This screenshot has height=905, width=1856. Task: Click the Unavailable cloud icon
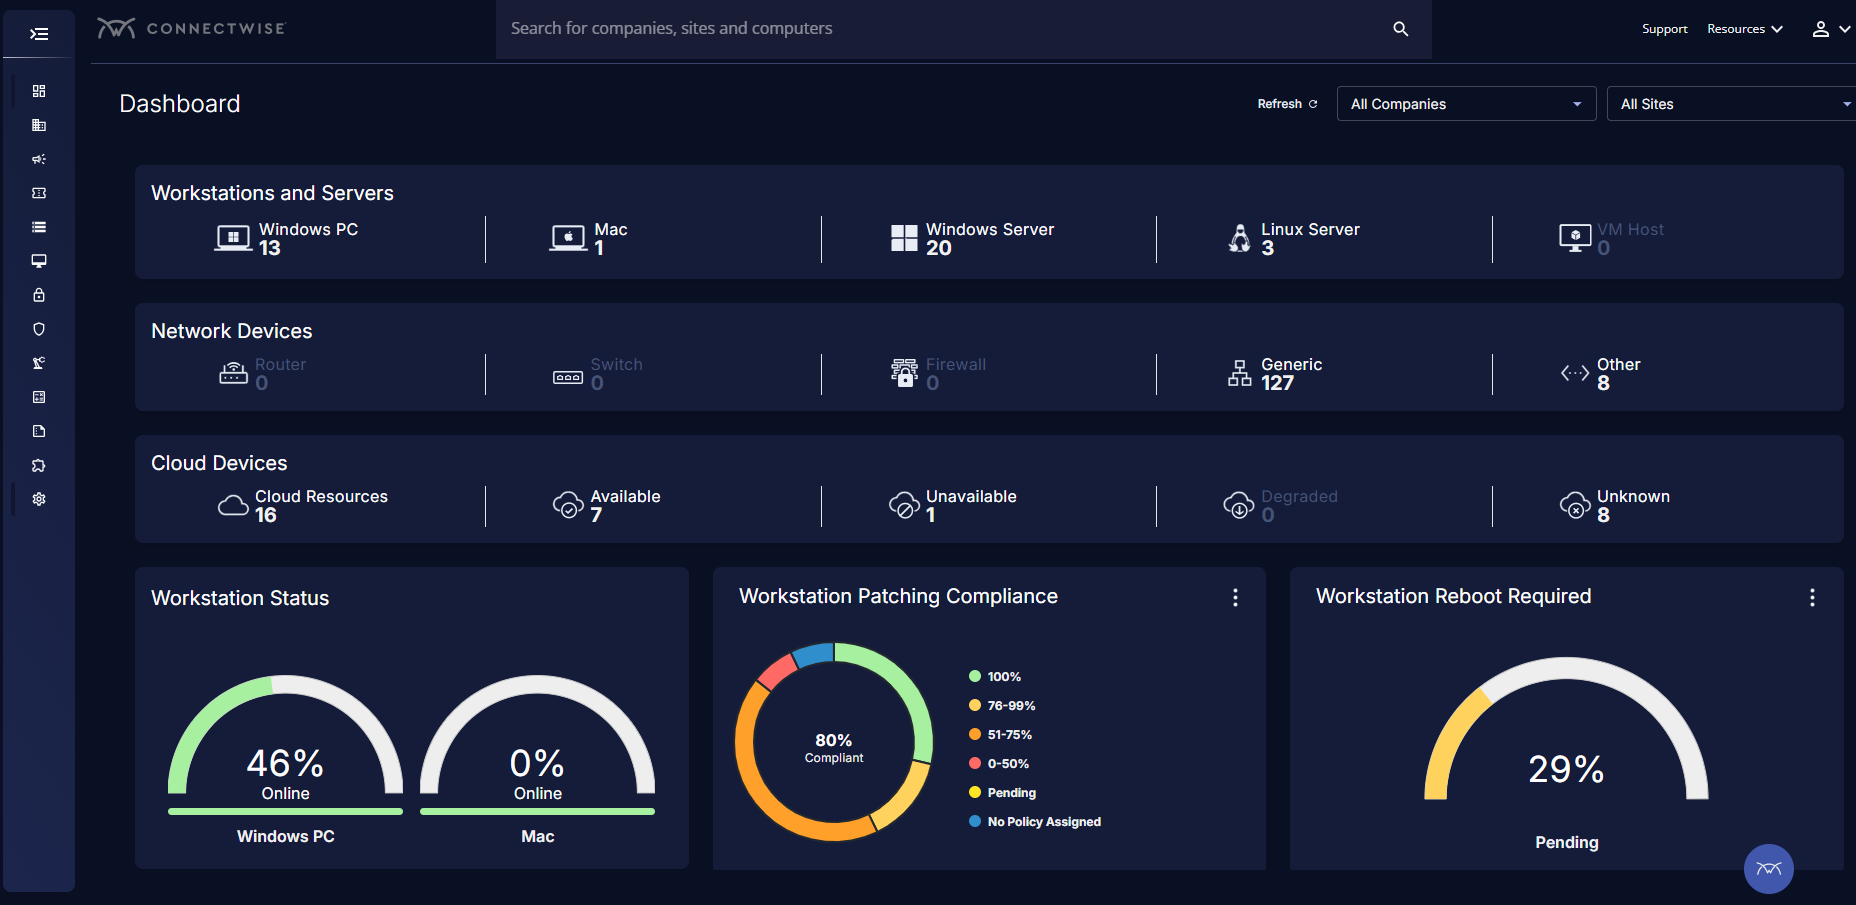904,505
